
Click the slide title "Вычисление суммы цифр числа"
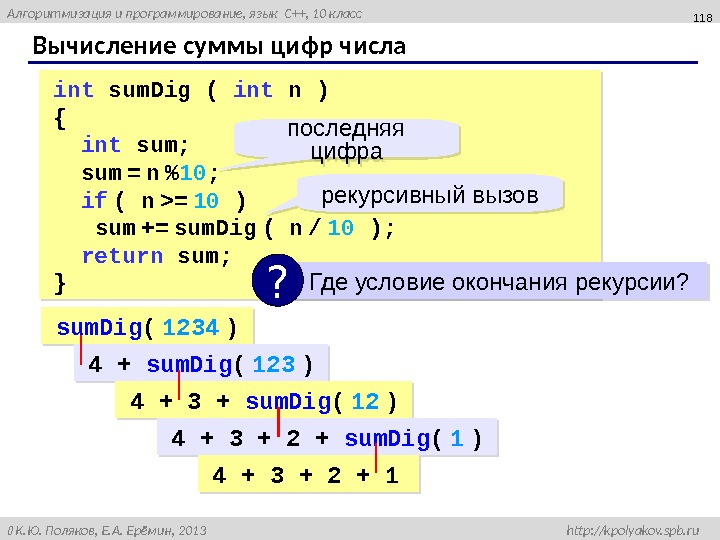coord(219,46)
